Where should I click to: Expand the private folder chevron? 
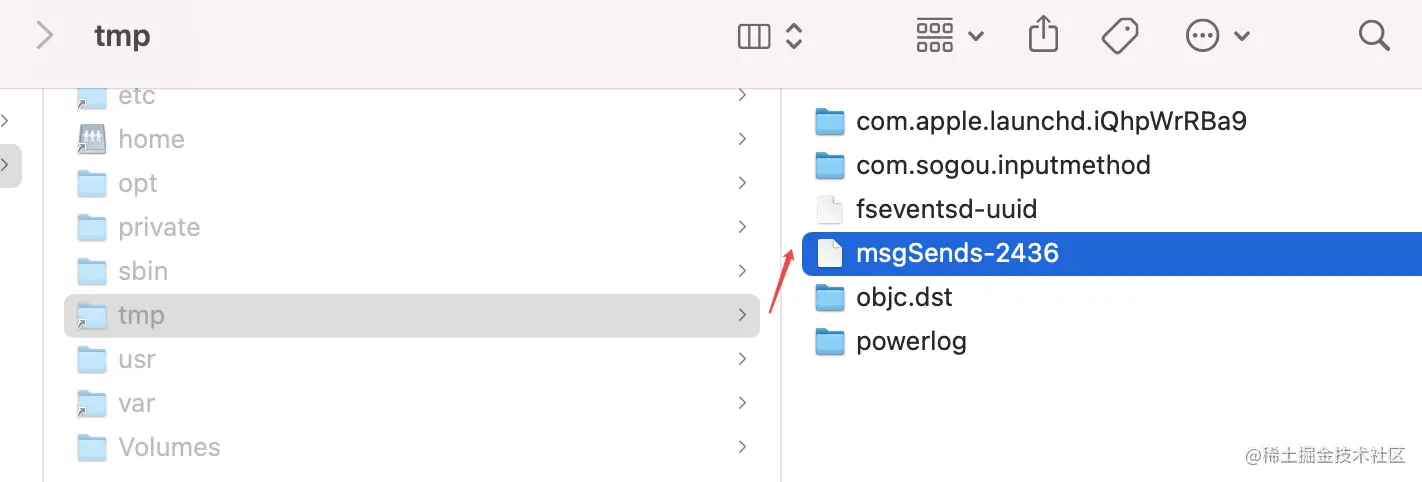pyautogui.click(x=742, y=227)
